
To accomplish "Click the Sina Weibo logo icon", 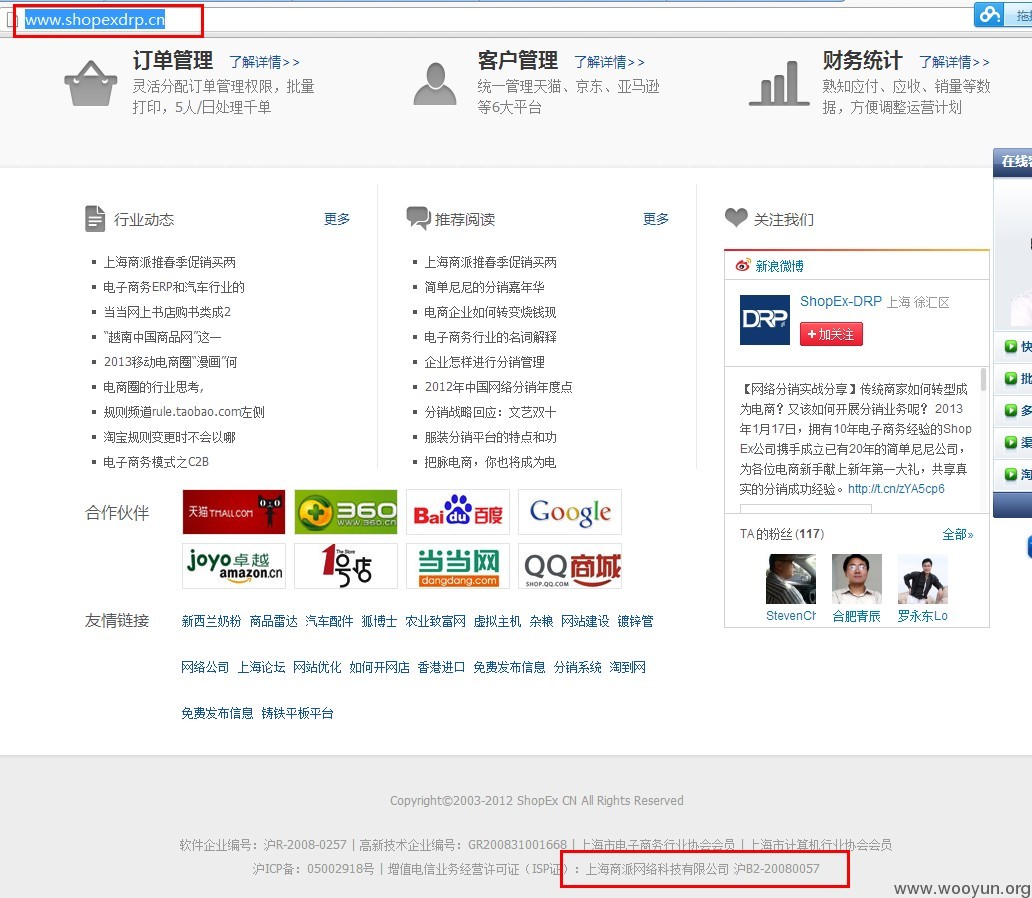I will click(743, 265).
